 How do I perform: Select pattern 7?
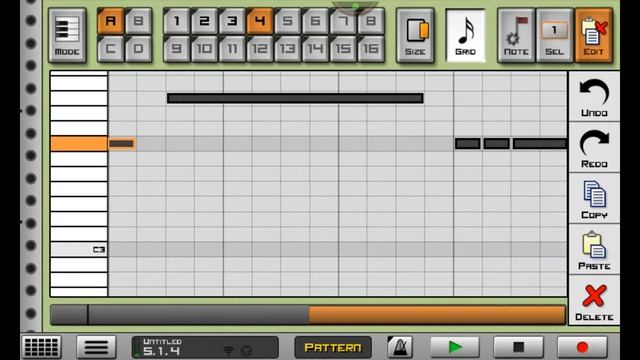(343, 21)
